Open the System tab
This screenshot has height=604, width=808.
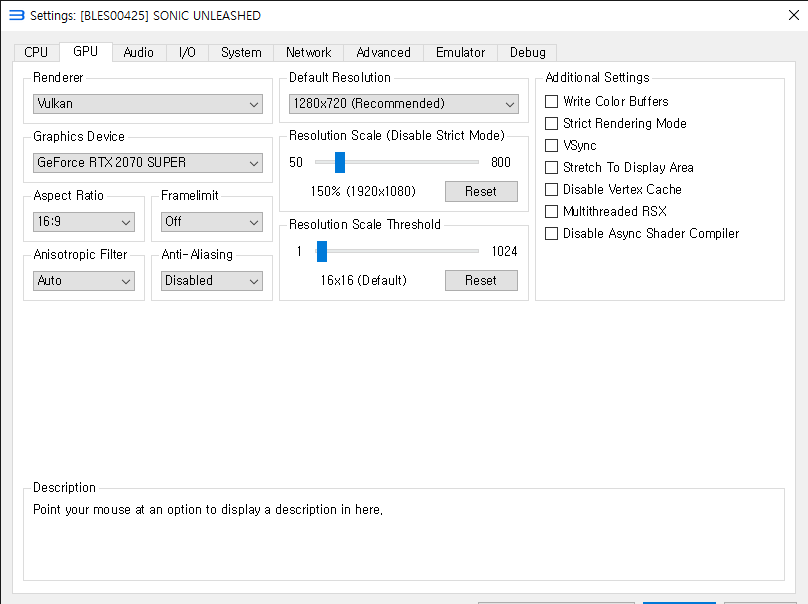(241, 52)
